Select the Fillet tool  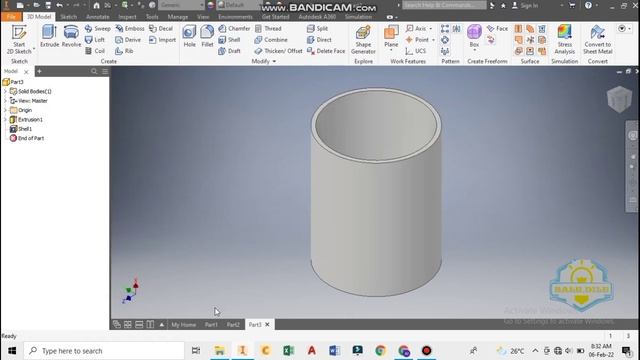[207, 36]
